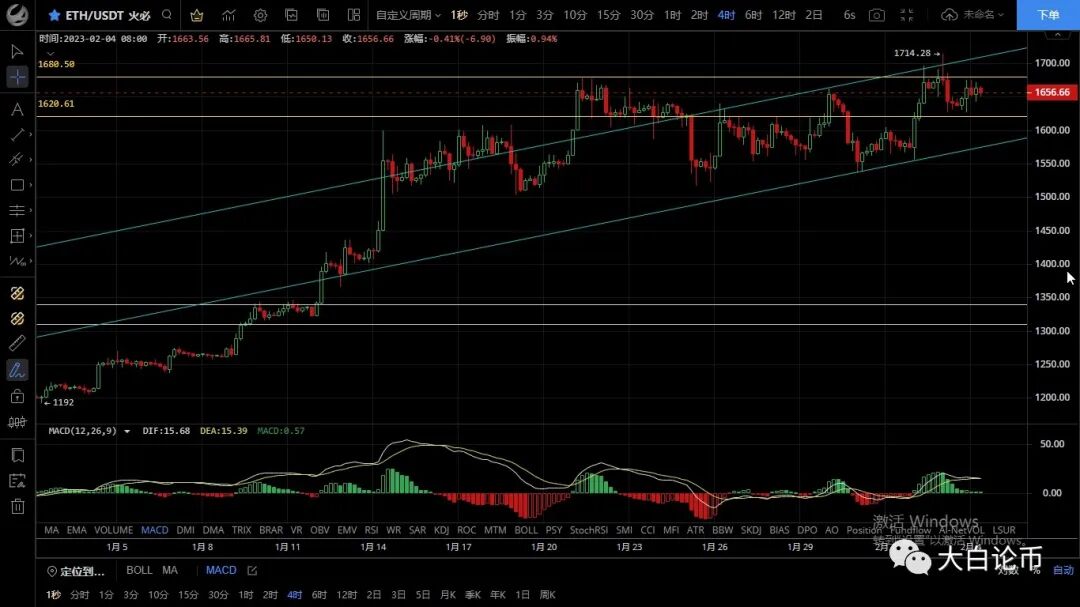Viewport: 1080px width, 607px height.
Task: Click the 6s refresh countdown
Action: click(x=849, y=14)
